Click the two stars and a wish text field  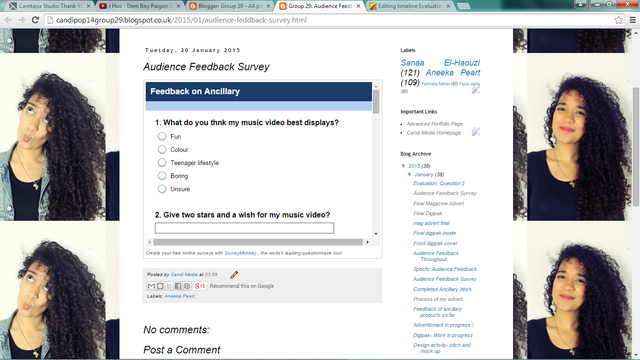coord(244,228)
